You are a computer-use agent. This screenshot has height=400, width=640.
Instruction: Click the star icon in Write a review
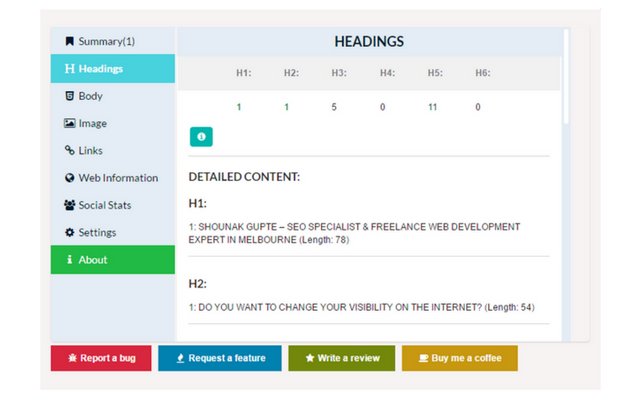[310, 358]
